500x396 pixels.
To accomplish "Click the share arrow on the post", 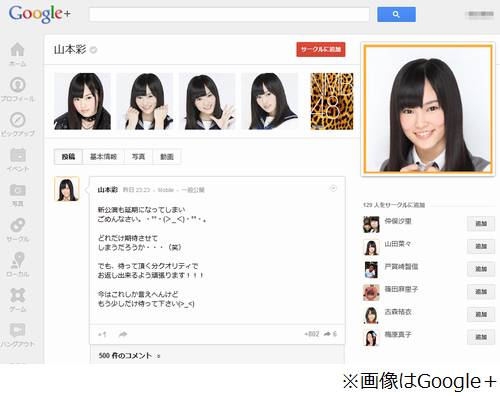I will coord(123,334).
